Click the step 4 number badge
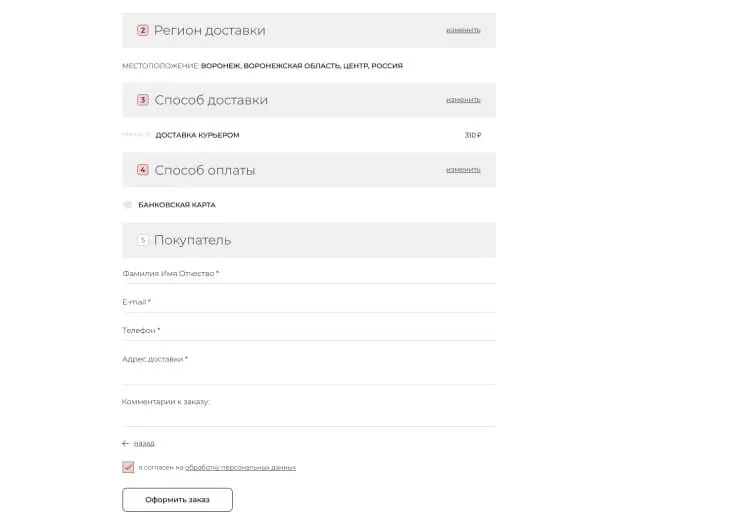The height and width of the screenshot is (525, 755). [143, 170]
